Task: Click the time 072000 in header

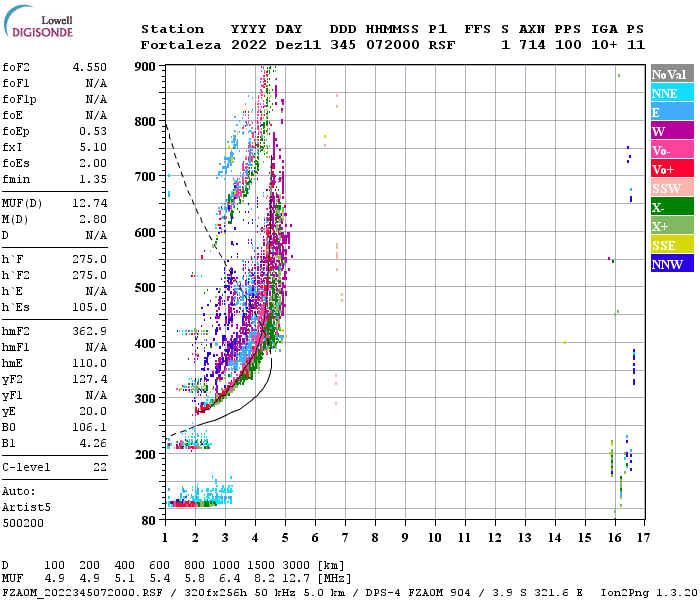Action: tap(393, 45)
